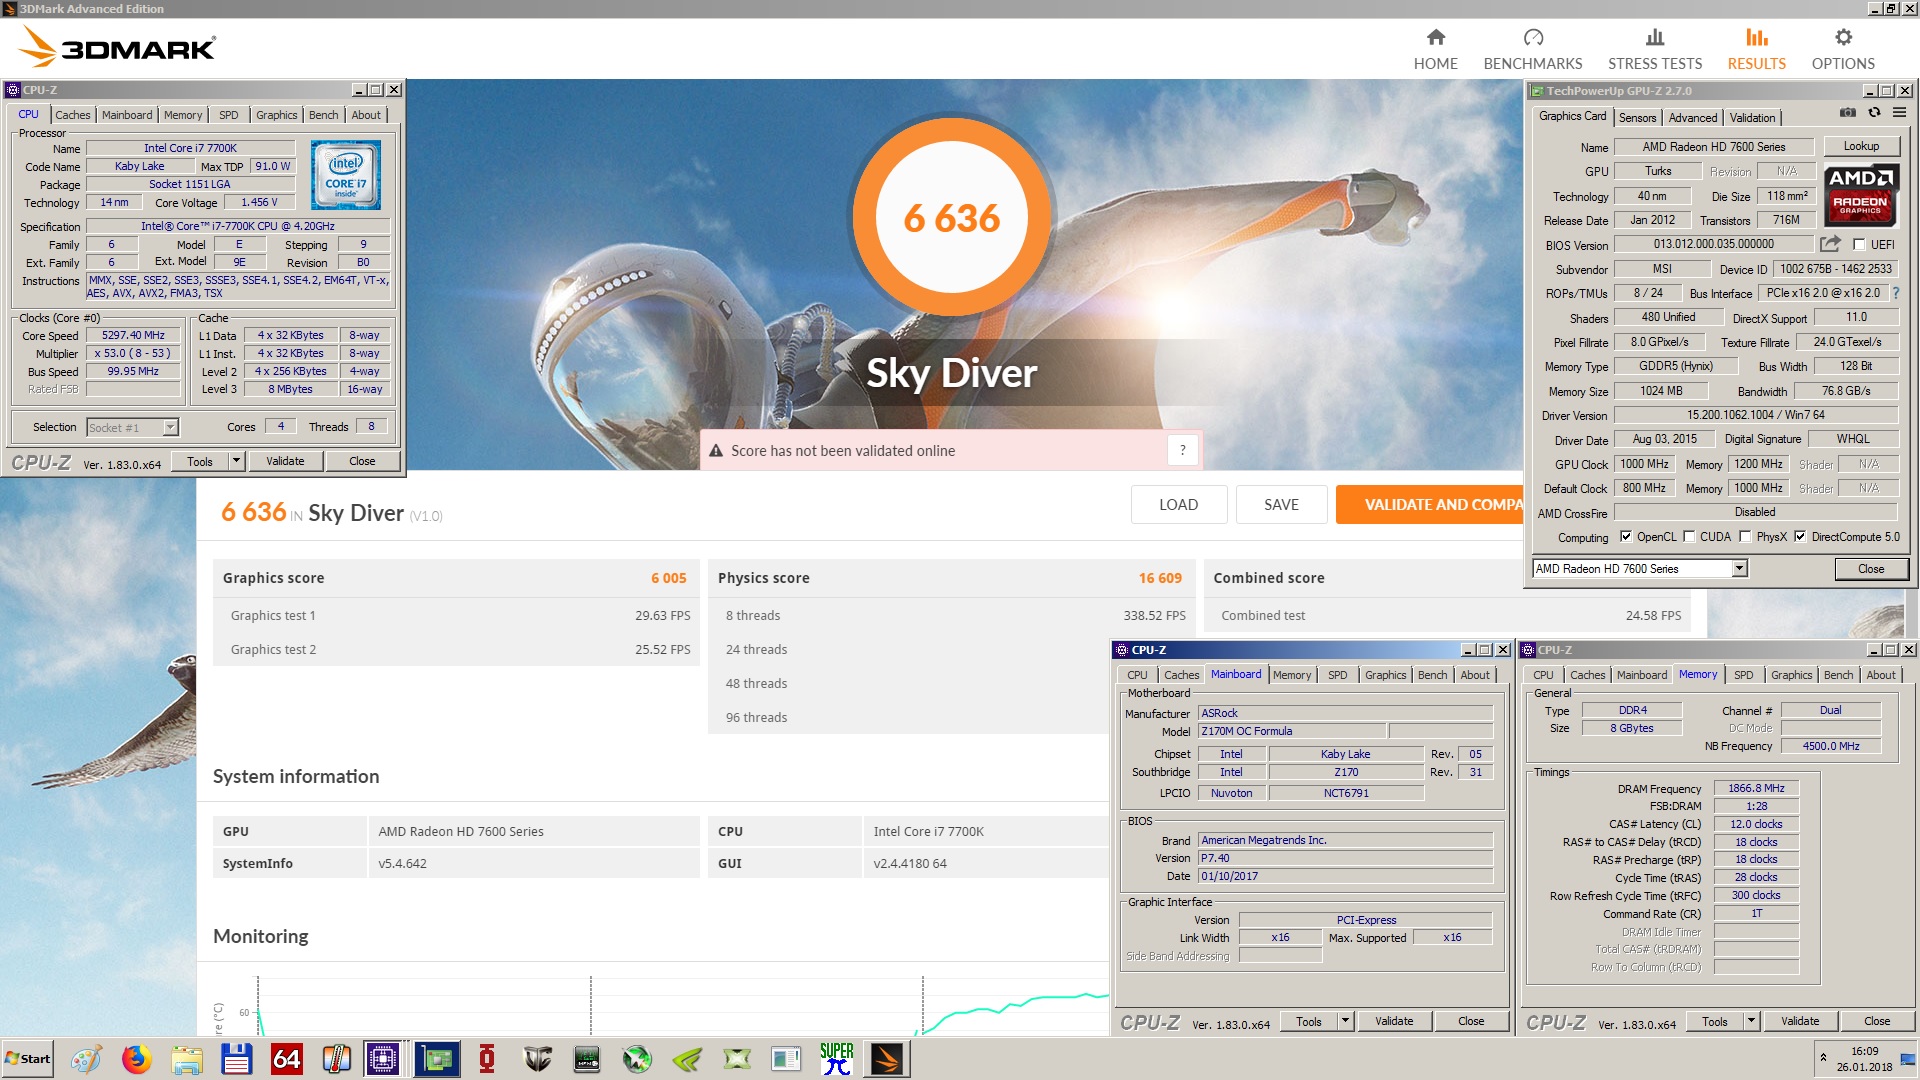Toggle the OpenCL checkbox
Screen dimensions: 1920x1080
pos(1625,537)
